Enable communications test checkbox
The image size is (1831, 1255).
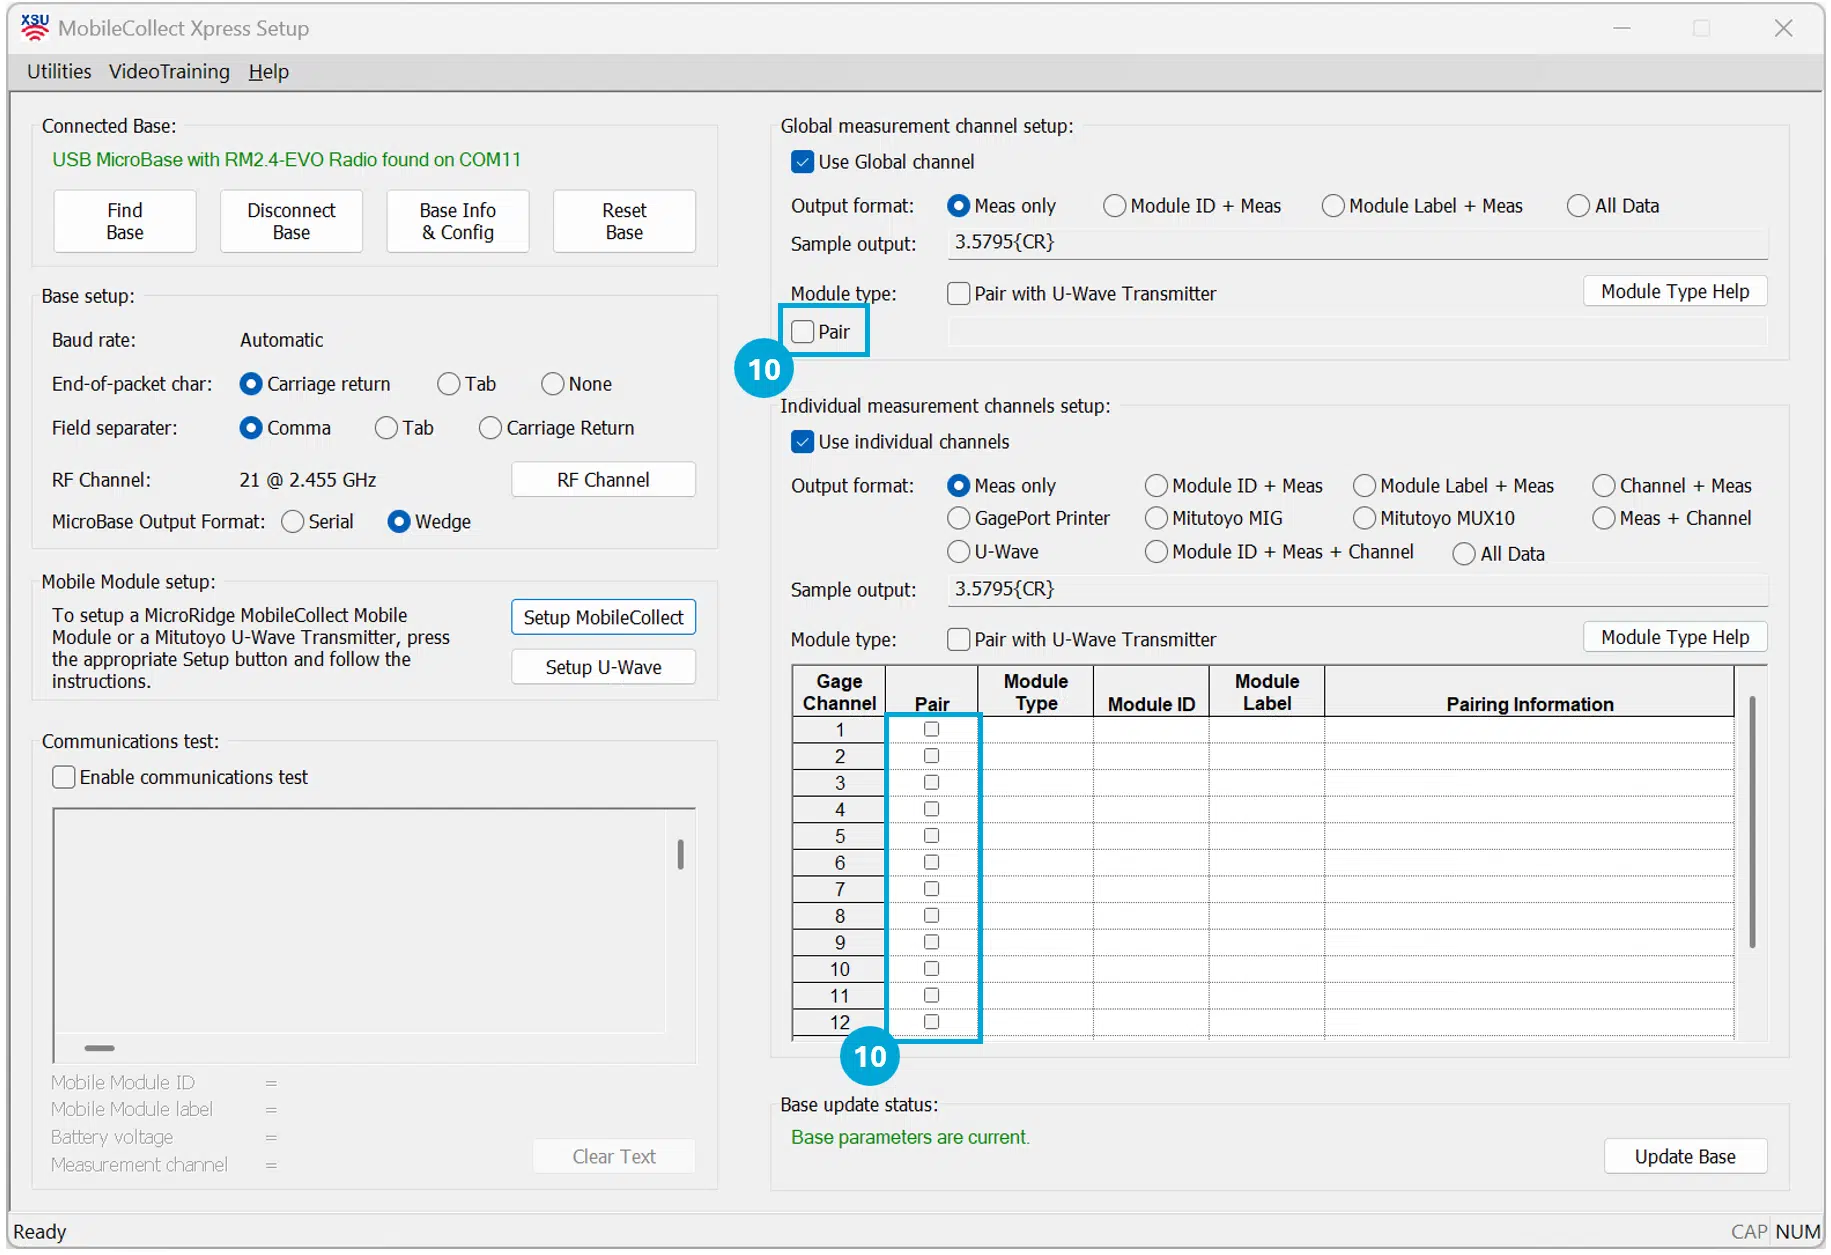pos(64,777)
